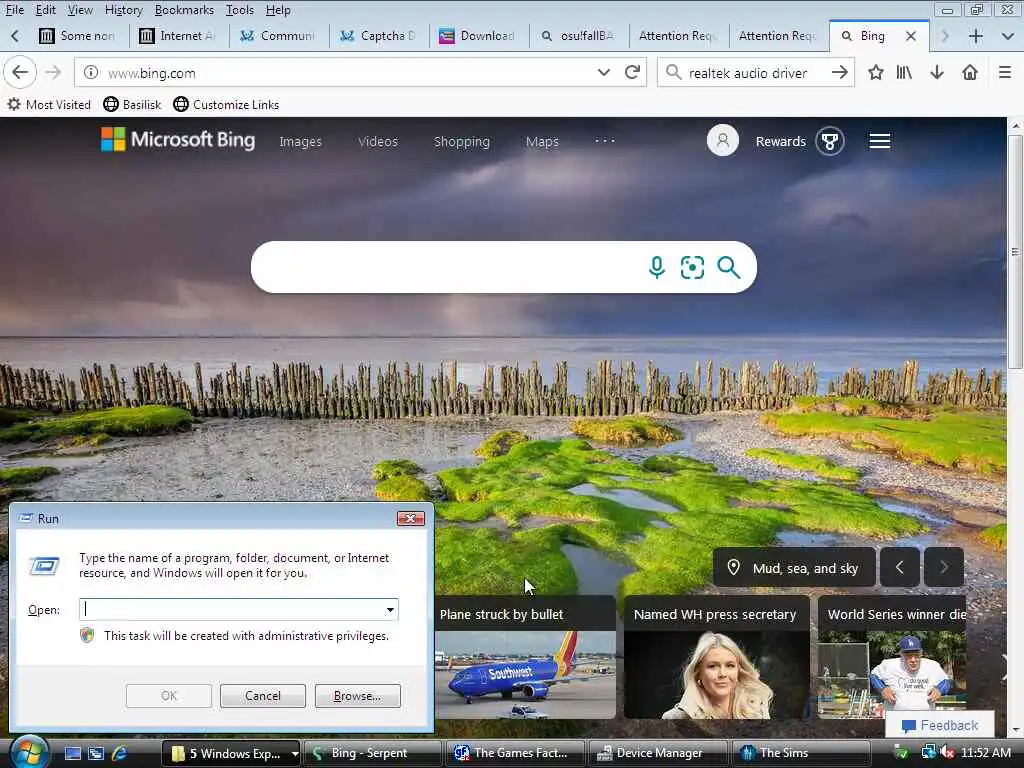Image resolution: width=1024 pixels, height=768 pixels.
Task: Show site information for bing.com
Action: point(91,72)
